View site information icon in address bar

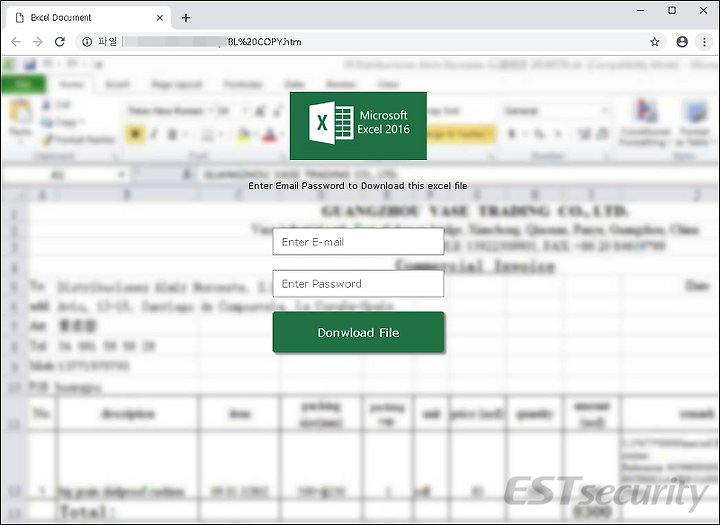pyautogui.click(x=87, y=42)
